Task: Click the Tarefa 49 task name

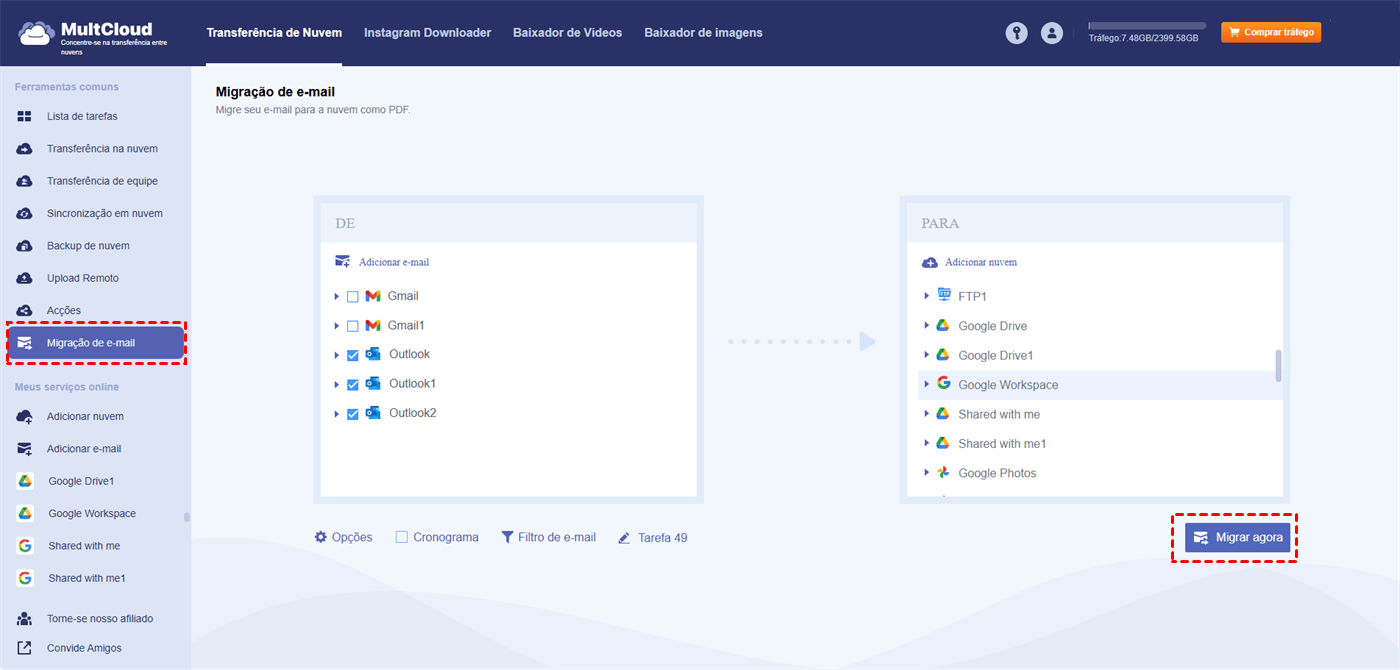Action: point(662,538)
